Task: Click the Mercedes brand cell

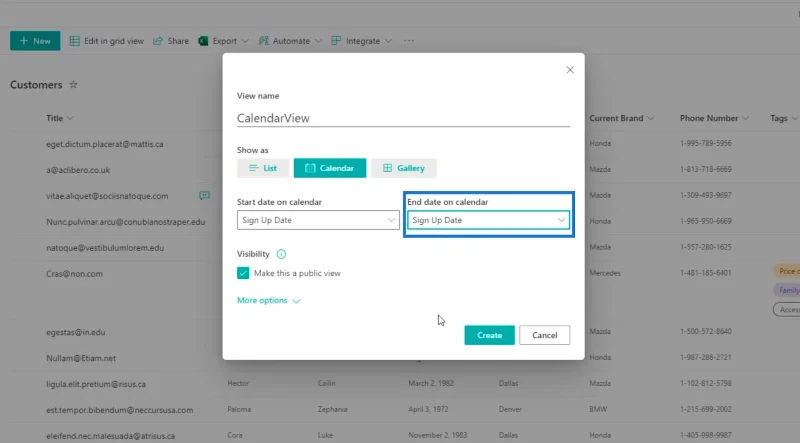Action: pyautogui.click(x=605, y=273)
